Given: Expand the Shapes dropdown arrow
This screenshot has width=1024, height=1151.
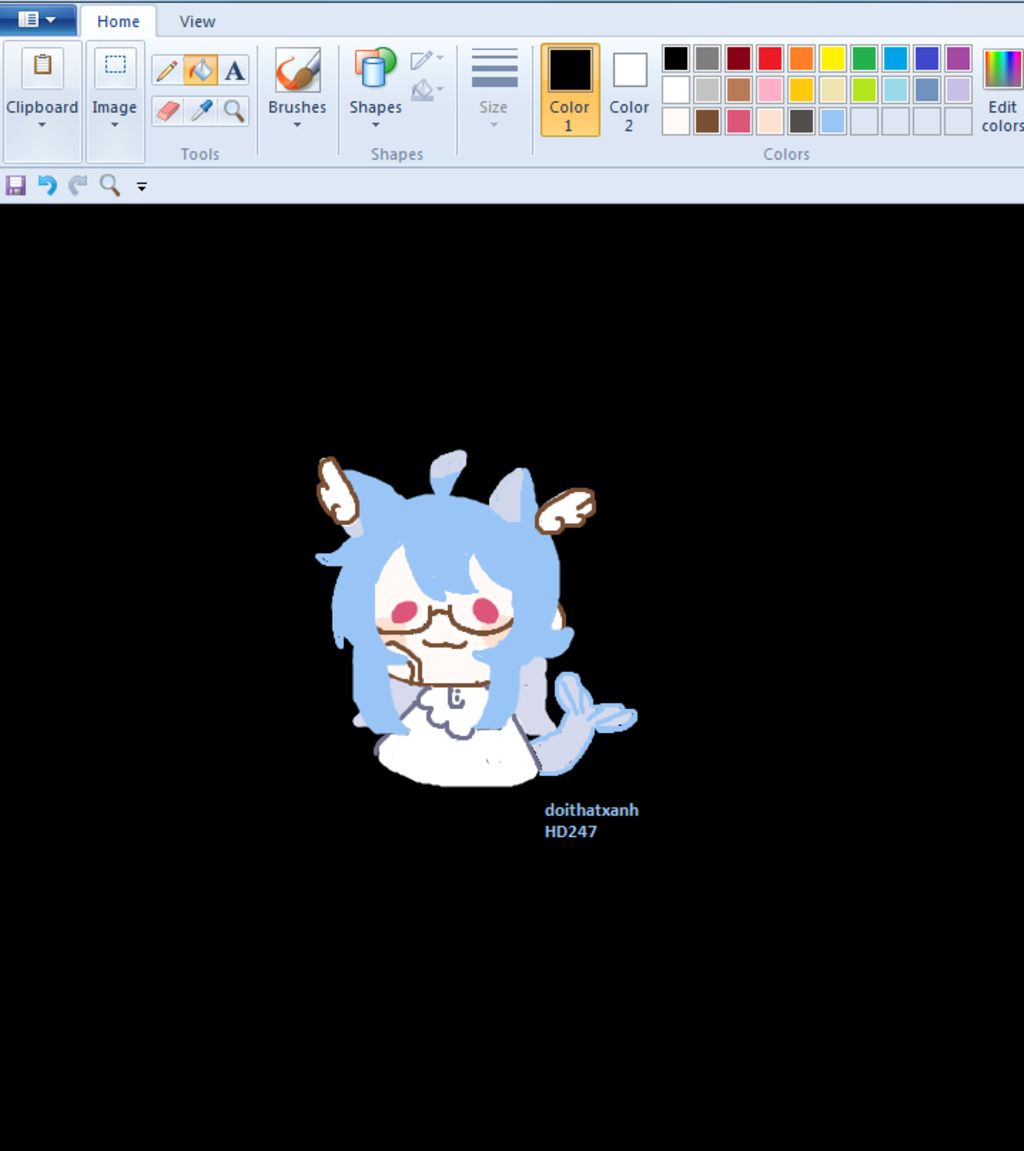Looking at the screenshot, I should coord(375,125).
